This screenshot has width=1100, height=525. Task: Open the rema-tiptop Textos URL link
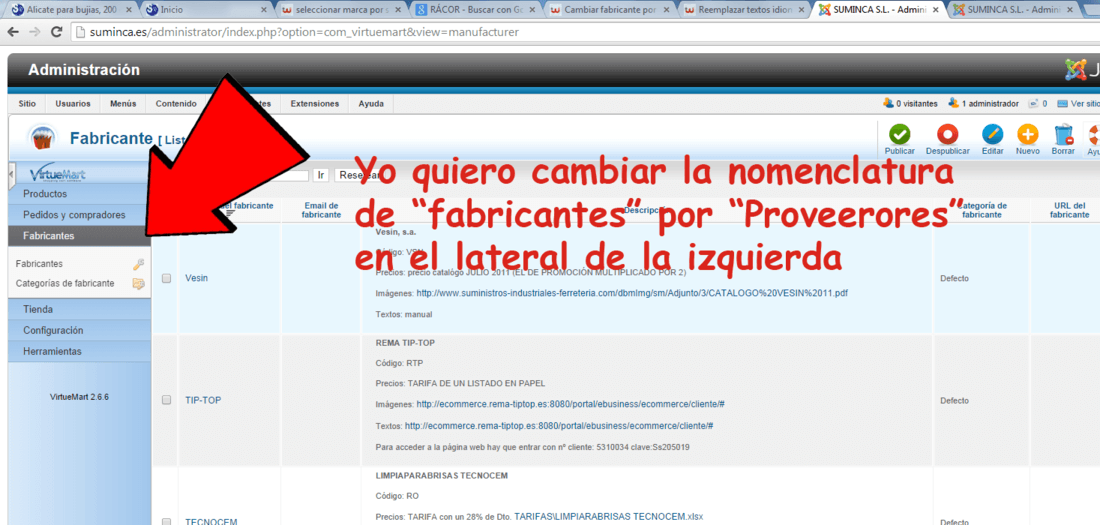(559, 426)
